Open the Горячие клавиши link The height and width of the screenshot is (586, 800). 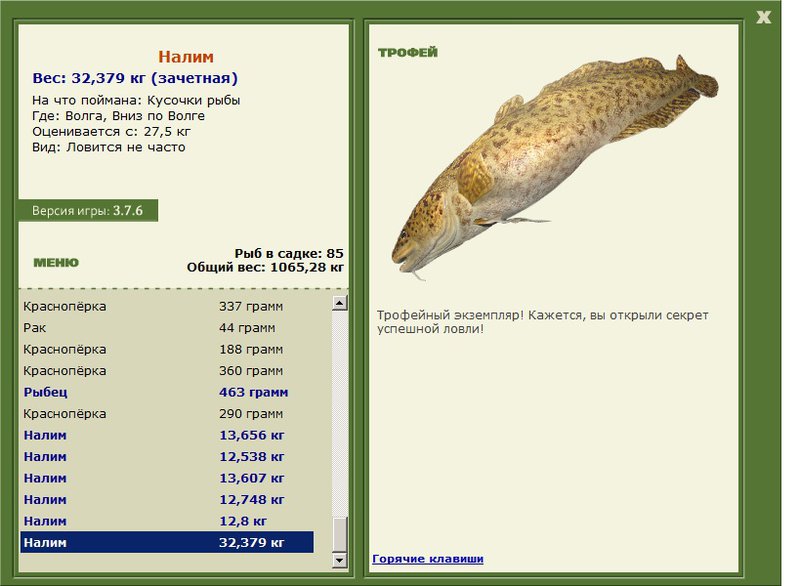428,558
